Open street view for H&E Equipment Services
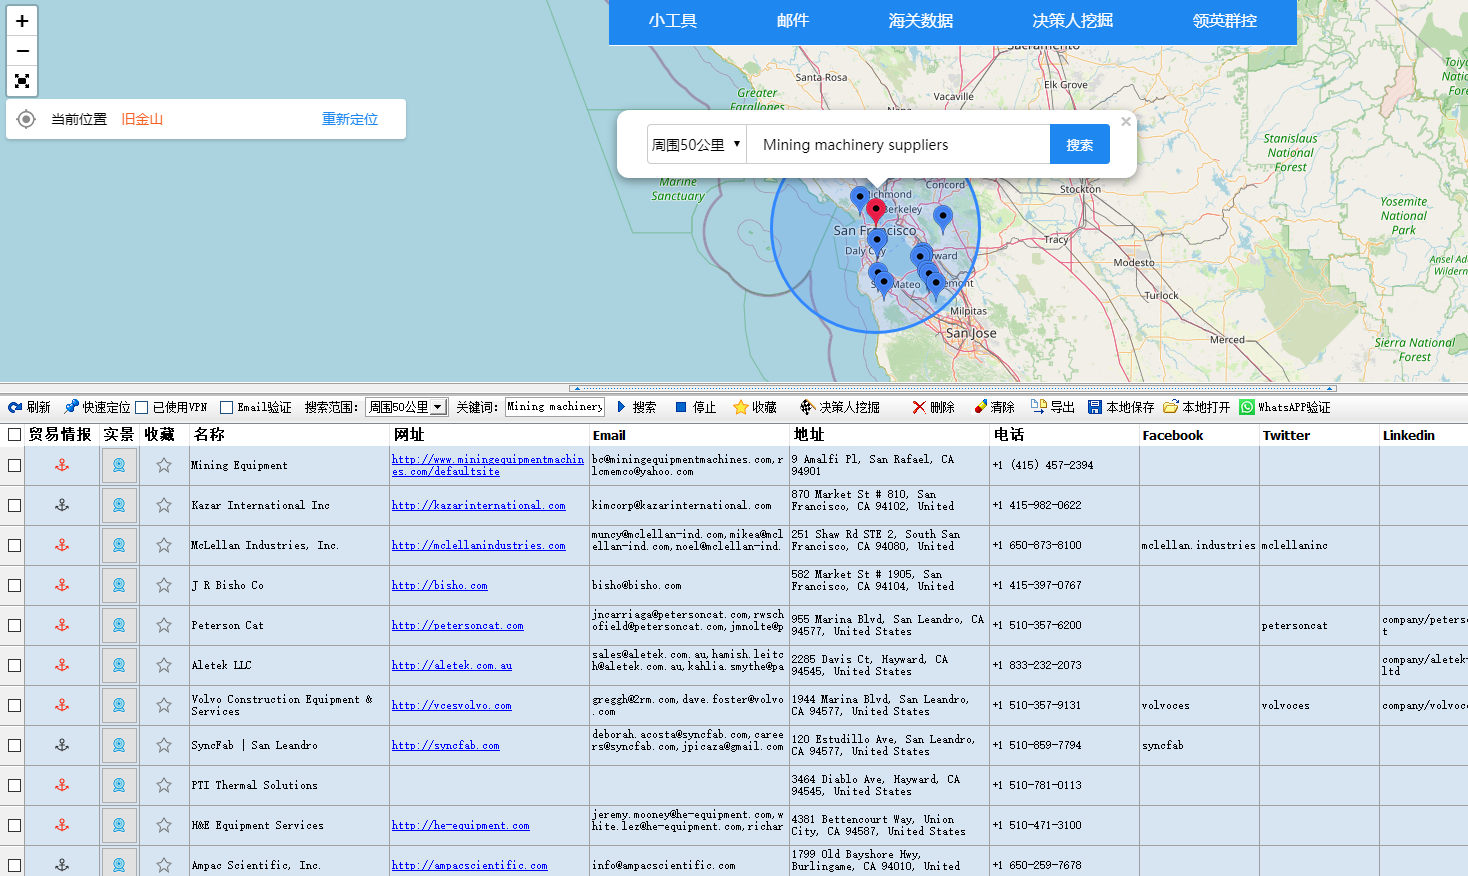 click(119, 825)
